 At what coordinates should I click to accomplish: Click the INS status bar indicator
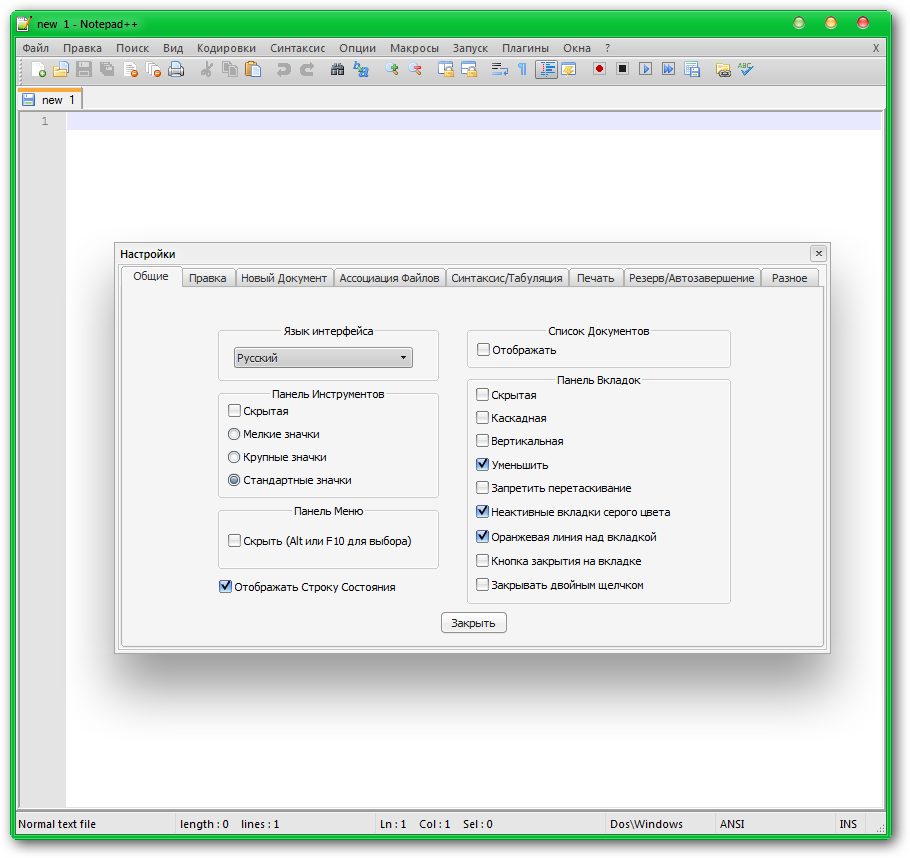coord(848,824)
